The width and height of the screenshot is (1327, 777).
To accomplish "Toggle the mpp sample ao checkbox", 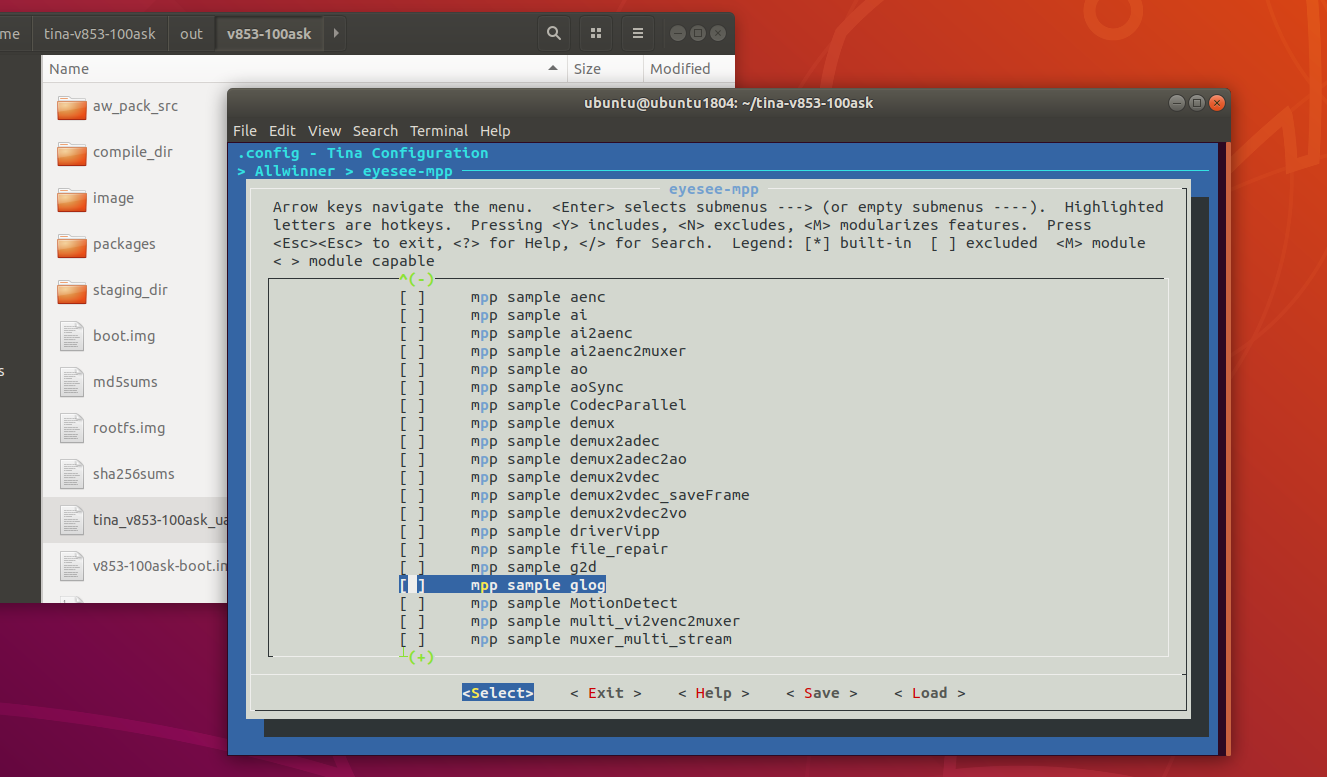I will point(412,369).
